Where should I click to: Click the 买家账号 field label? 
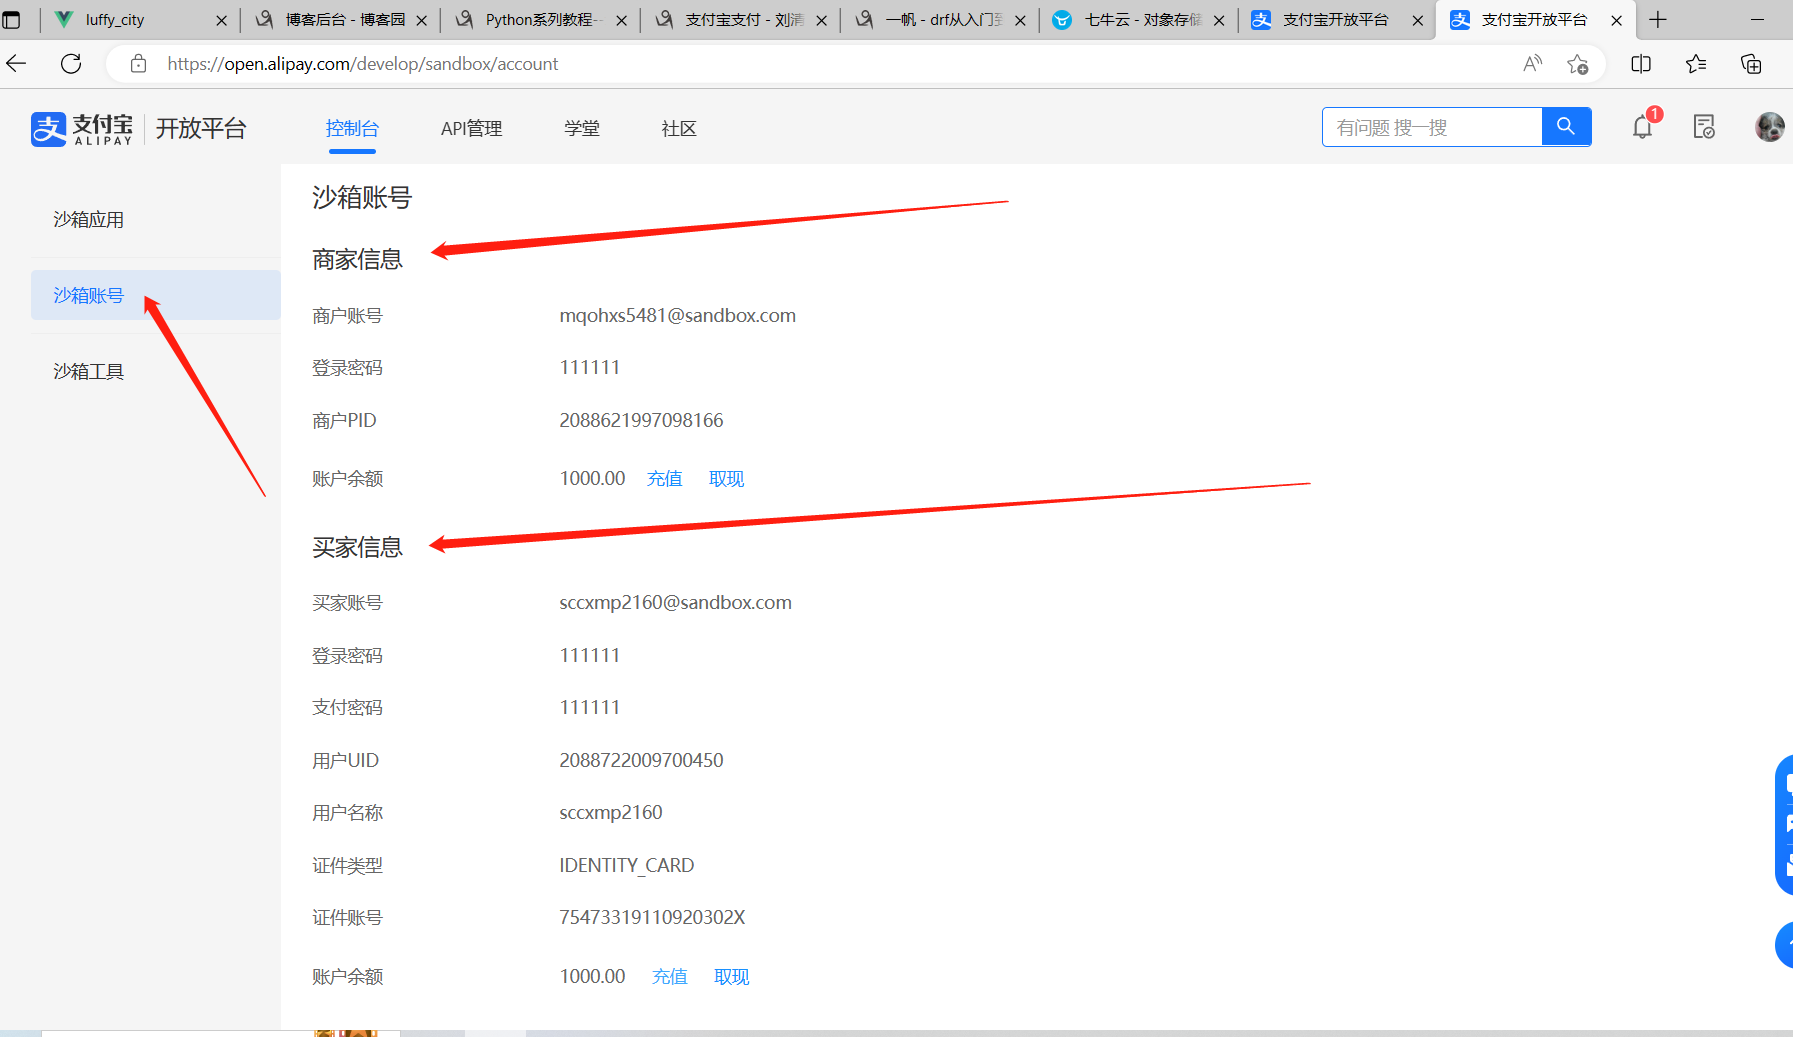pyautogui.click(x=347, y=603)
